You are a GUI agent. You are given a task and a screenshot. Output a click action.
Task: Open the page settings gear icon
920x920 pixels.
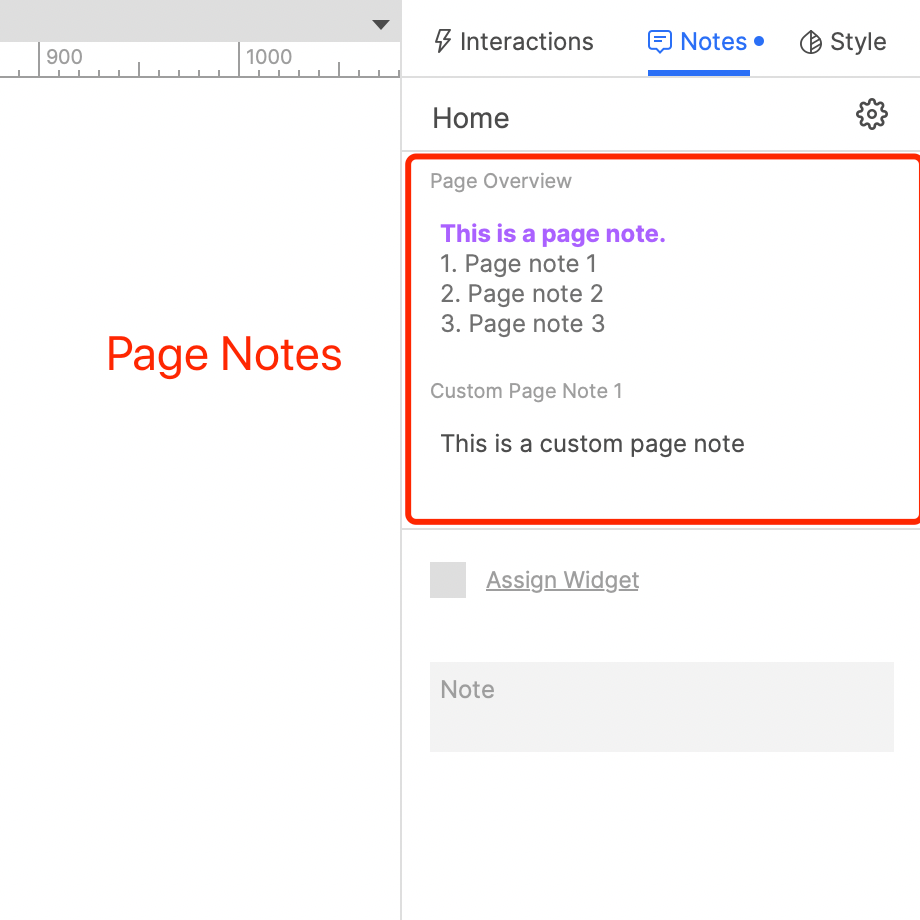click(871, 114)
